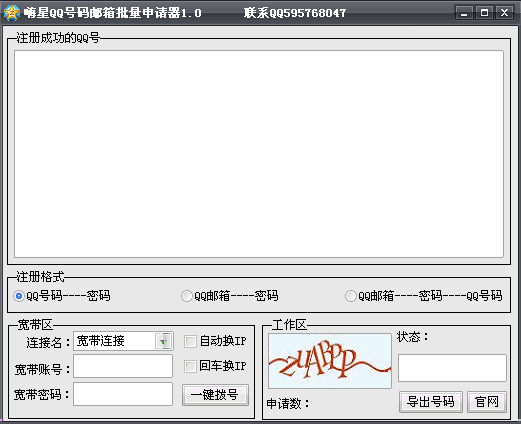521x424 pixels.
Task: Open the 连接名 dropdown arrow
Action: pyautogui.click(x=163, y=341)
